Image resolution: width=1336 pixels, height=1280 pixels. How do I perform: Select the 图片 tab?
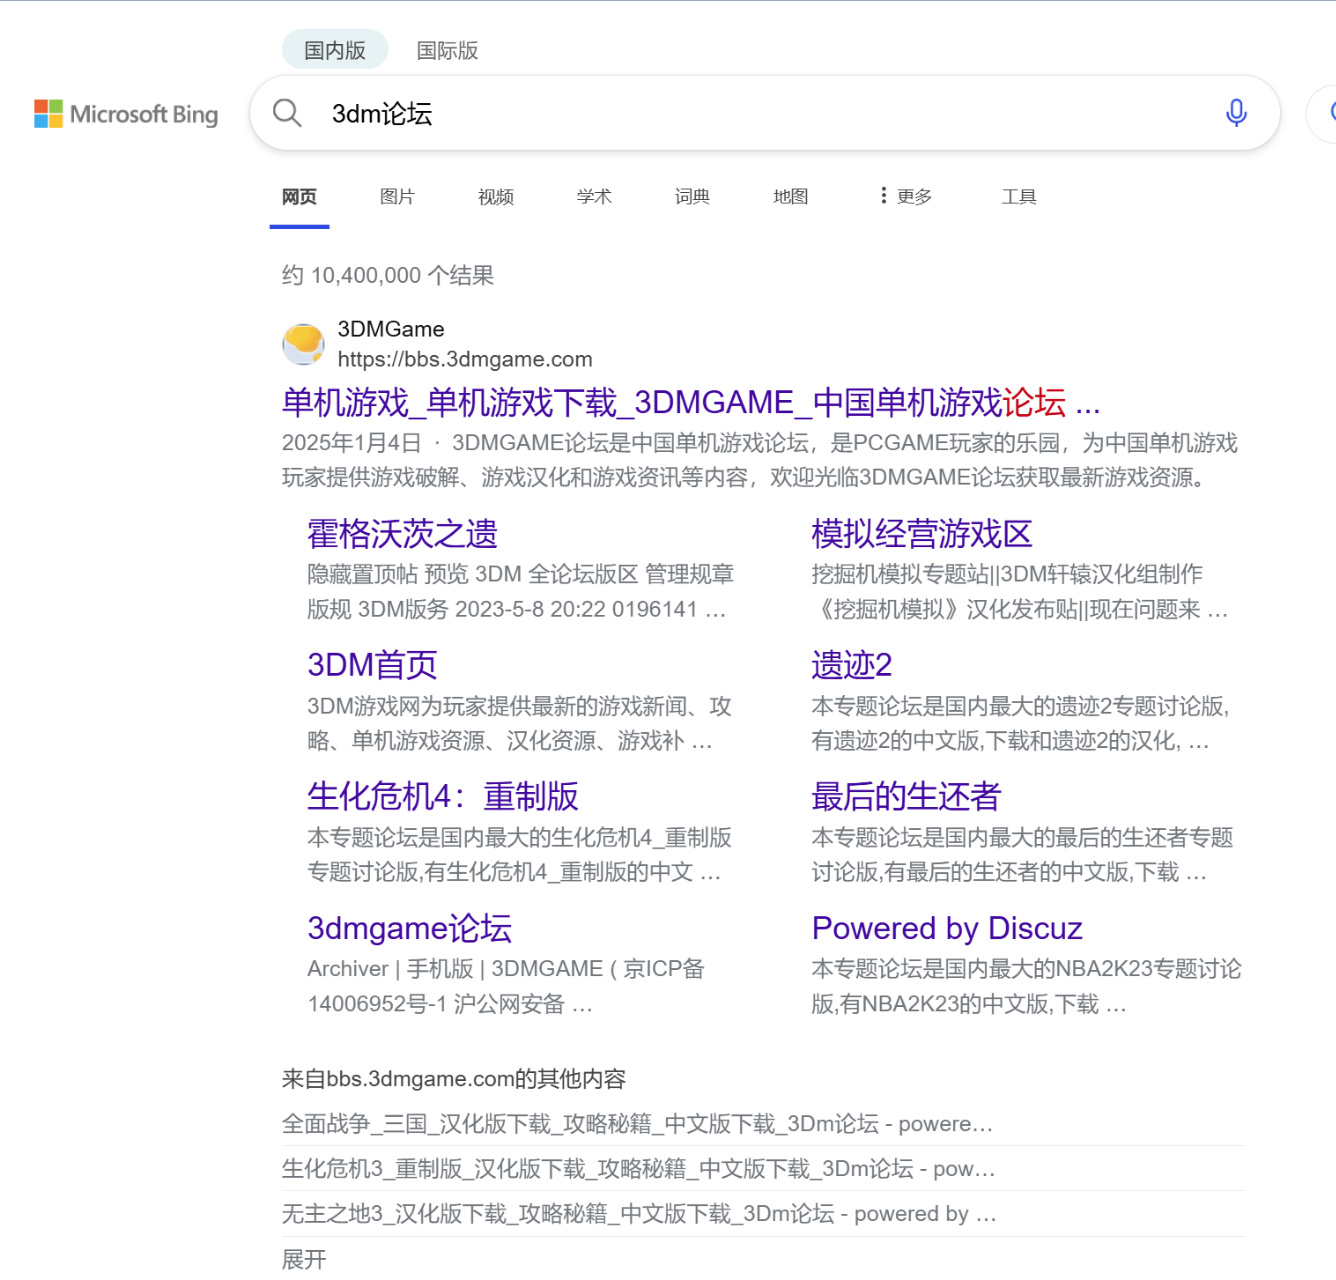click(x=397, y=197)
